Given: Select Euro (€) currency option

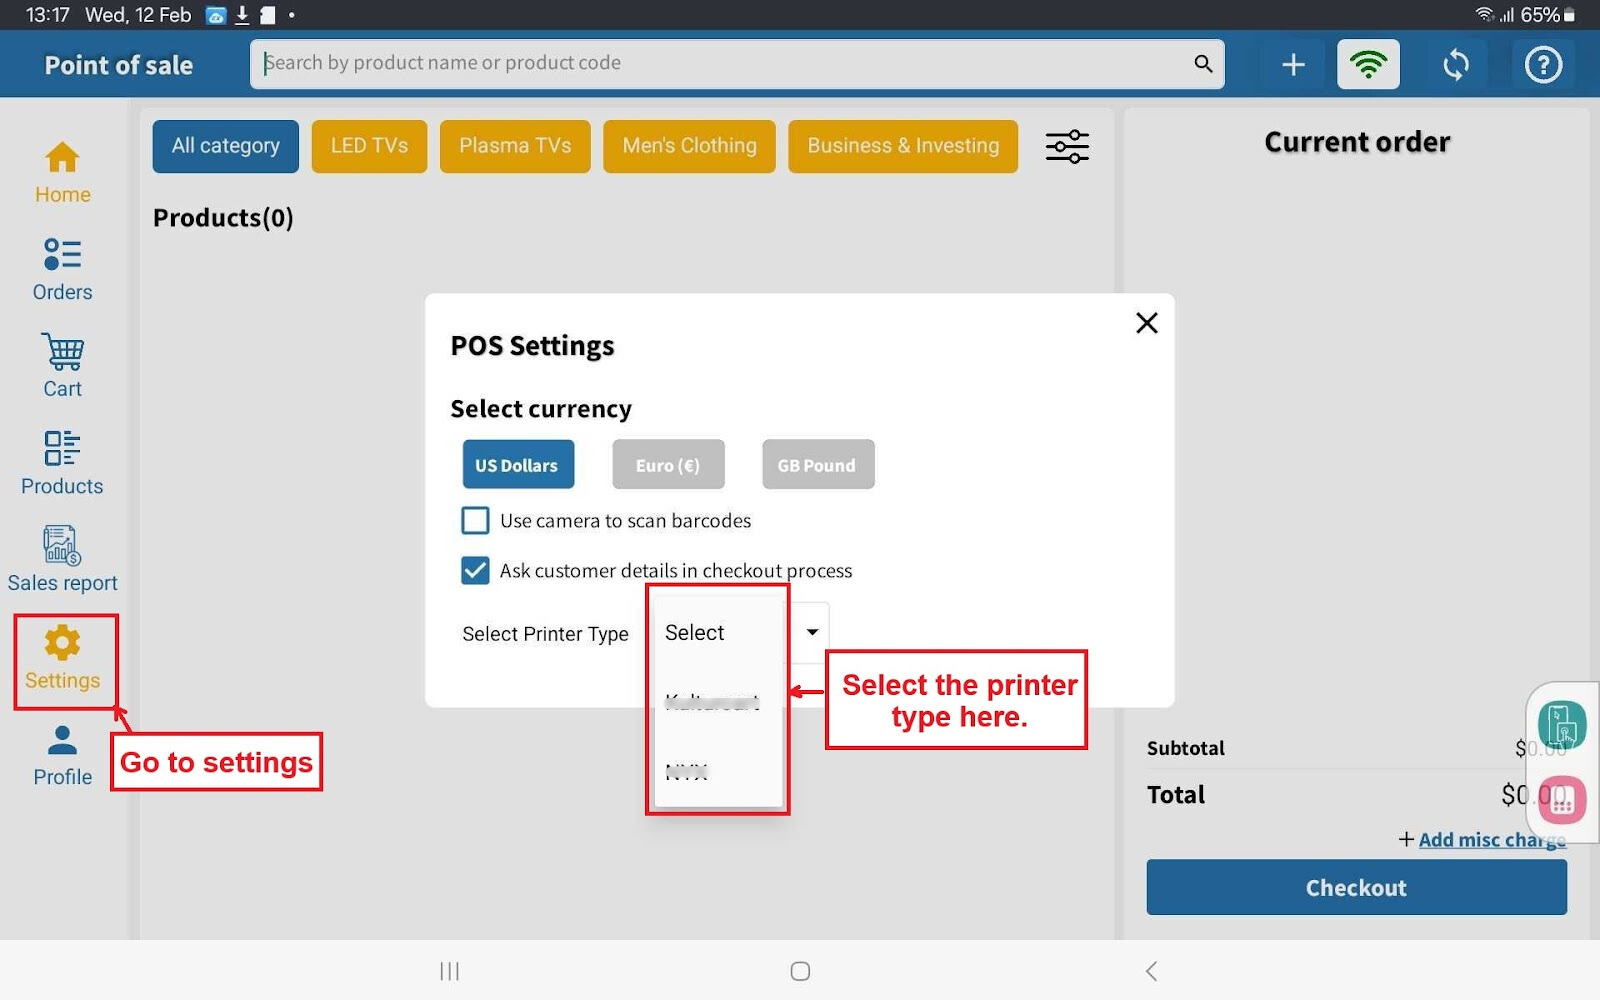Looking at the screenshot, I should (668, 465).
